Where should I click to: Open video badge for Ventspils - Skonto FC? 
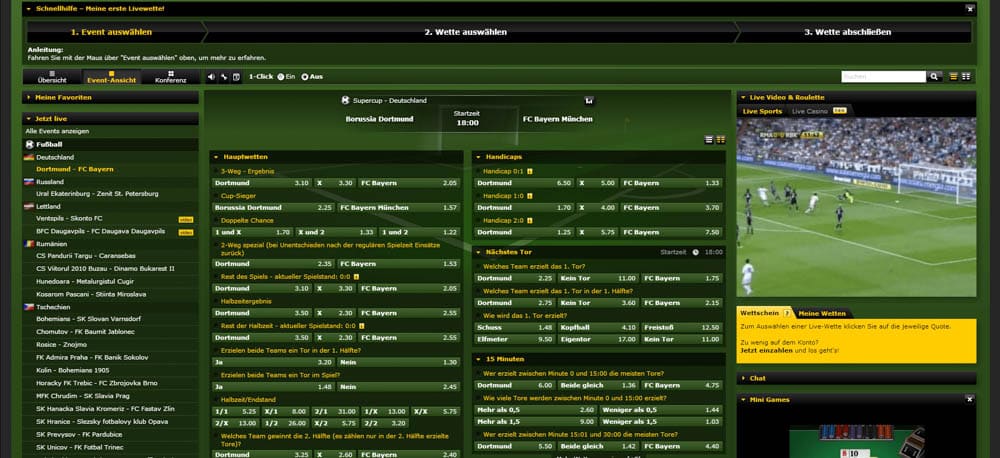tap(186, 219)
